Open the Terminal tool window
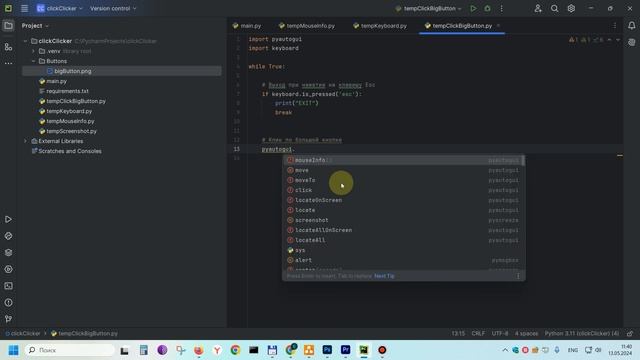 pyautogui.click(x=8, y=286)
